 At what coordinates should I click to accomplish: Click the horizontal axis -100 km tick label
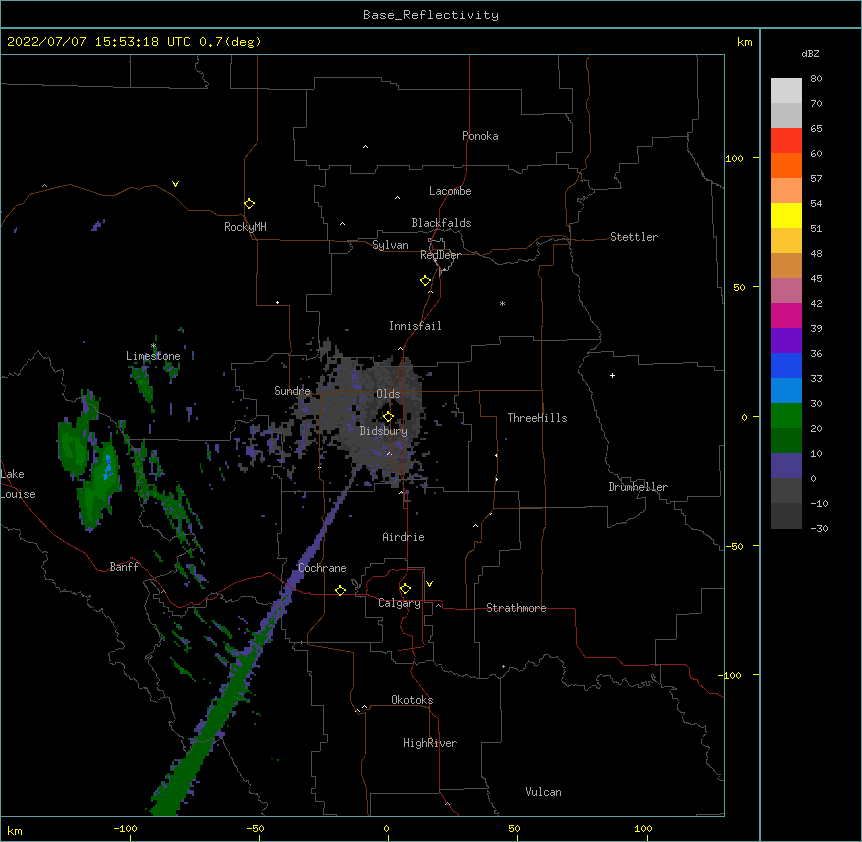pos(125,828)
